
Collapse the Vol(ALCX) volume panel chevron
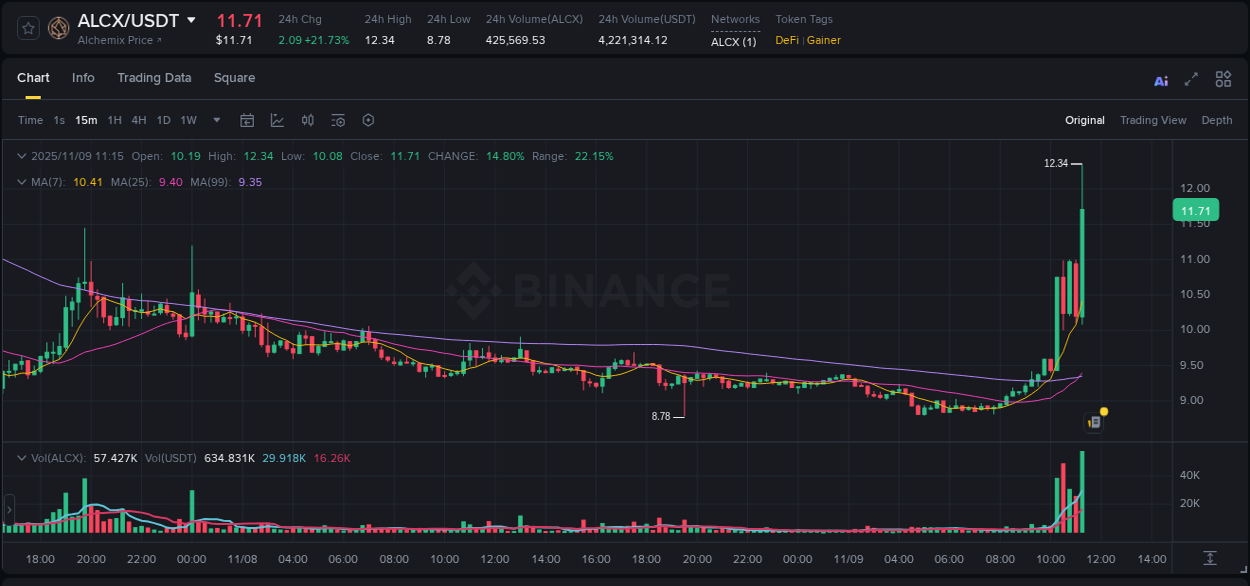tap(20, 456)
